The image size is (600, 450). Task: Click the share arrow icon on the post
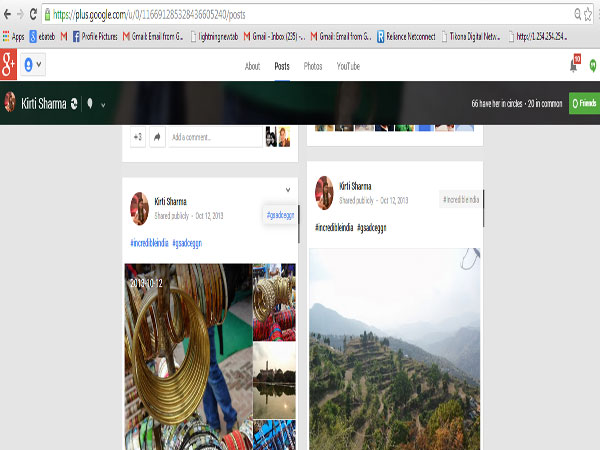coord(157,137)
